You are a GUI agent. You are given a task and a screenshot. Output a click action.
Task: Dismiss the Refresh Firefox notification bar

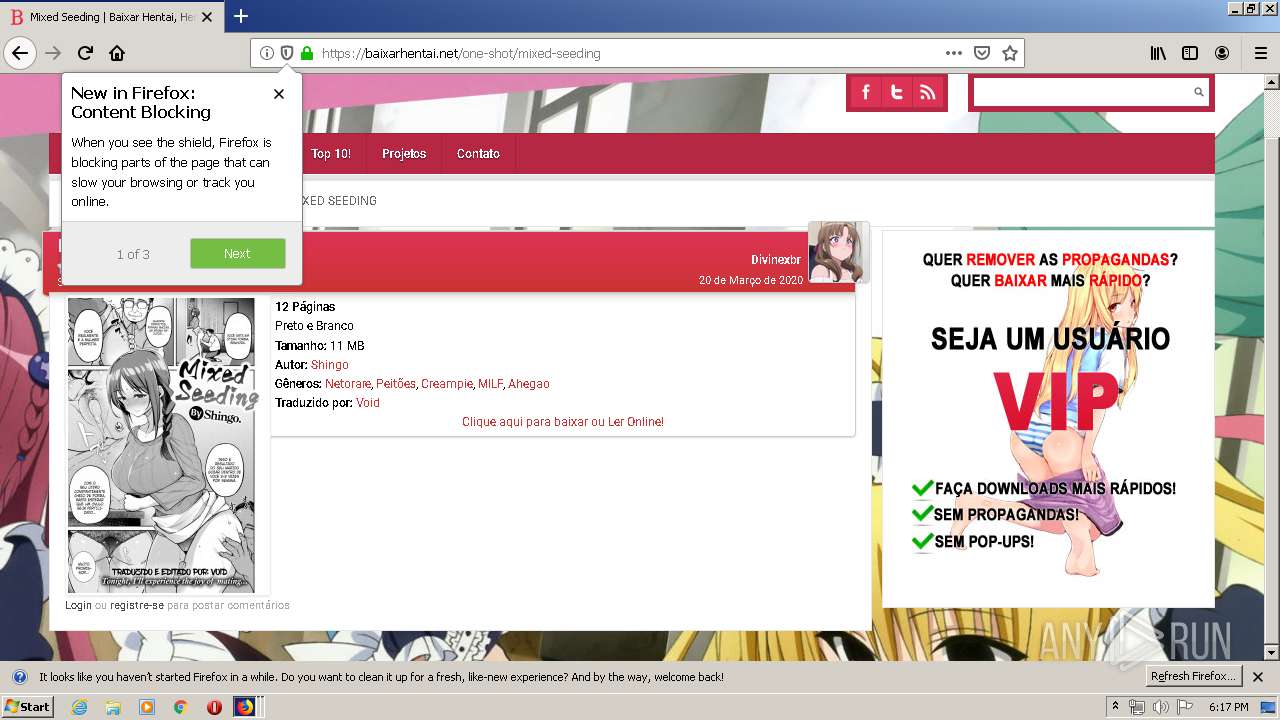(x=1258, y=677)
